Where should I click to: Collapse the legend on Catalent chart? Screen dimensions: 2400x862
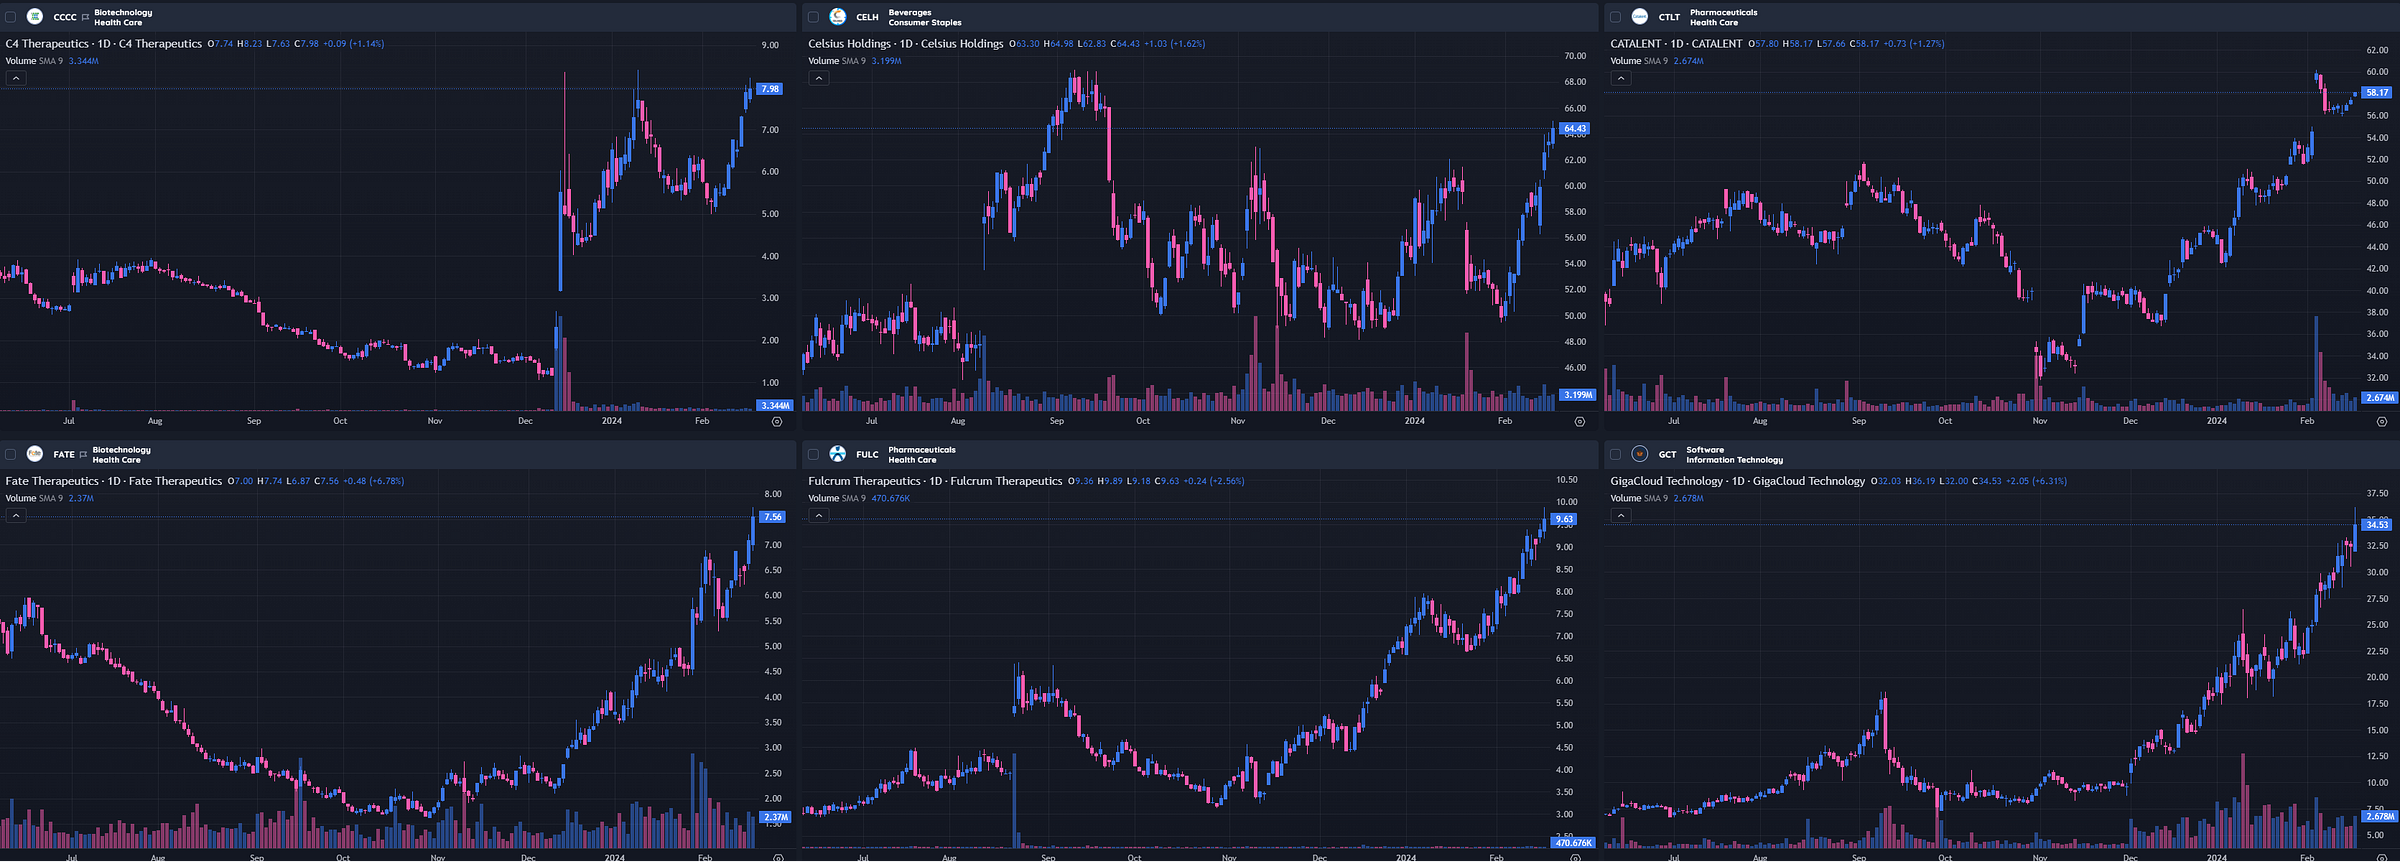coord(1621,78)
